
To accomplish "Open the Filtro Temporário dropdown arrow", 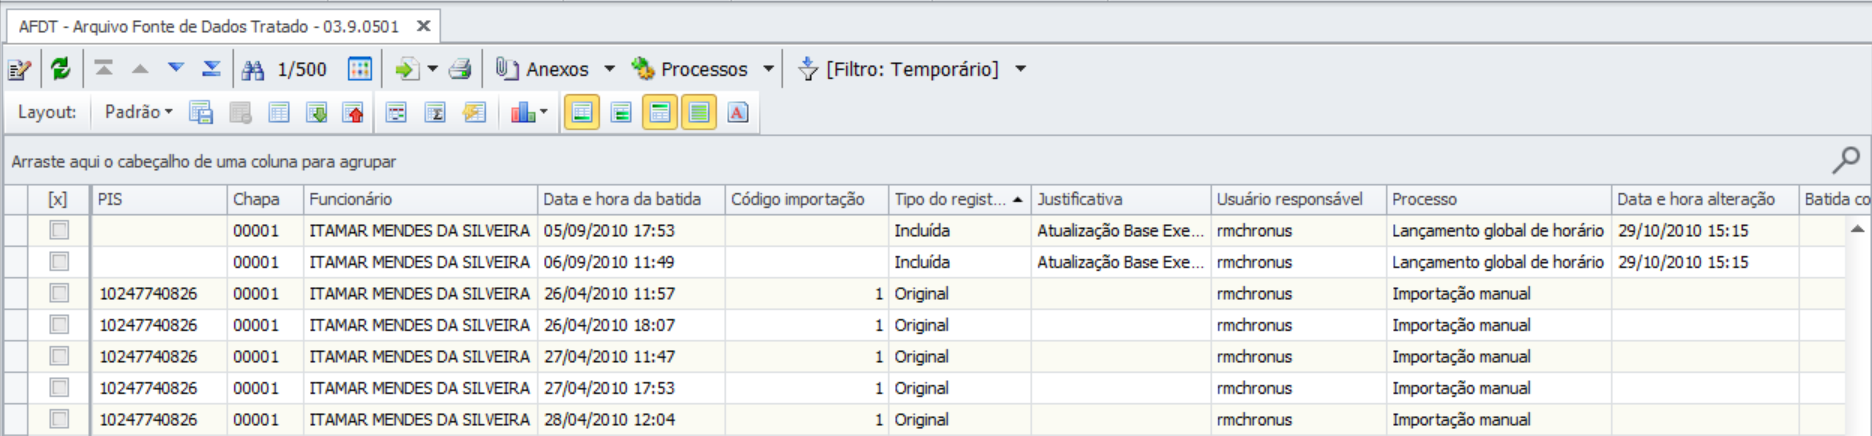I will [1020, 69].
